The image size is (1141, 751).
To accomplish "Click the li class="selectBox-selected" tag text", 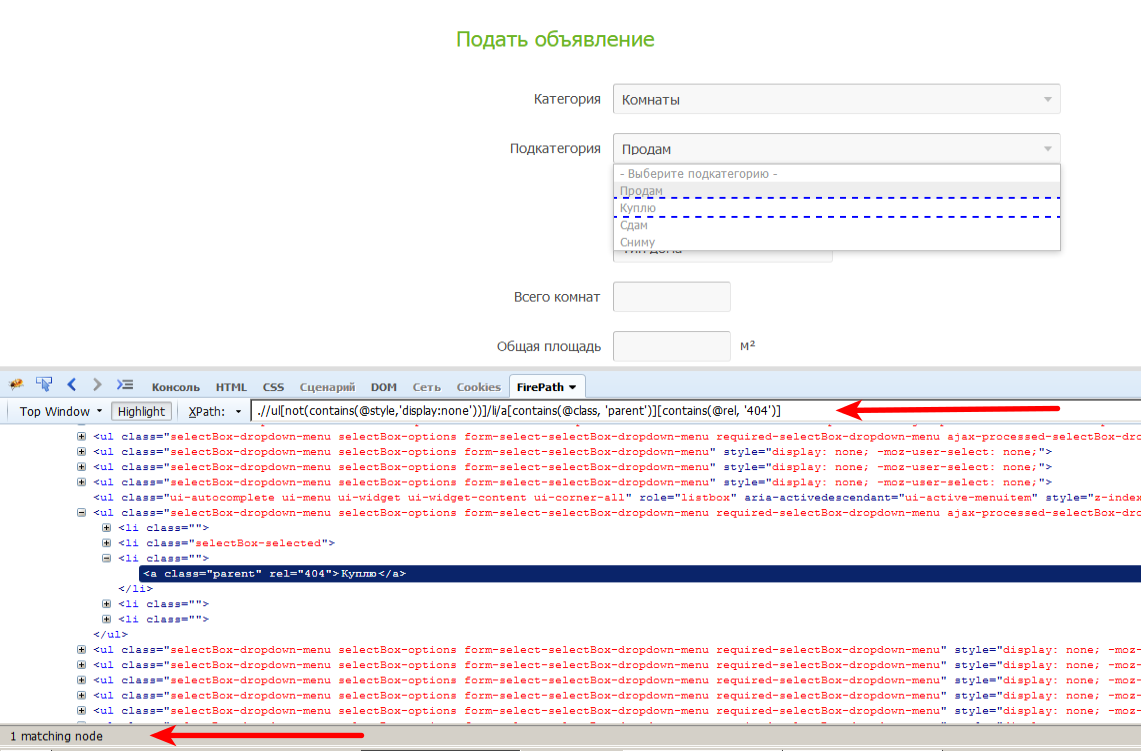I will point(226,543).
